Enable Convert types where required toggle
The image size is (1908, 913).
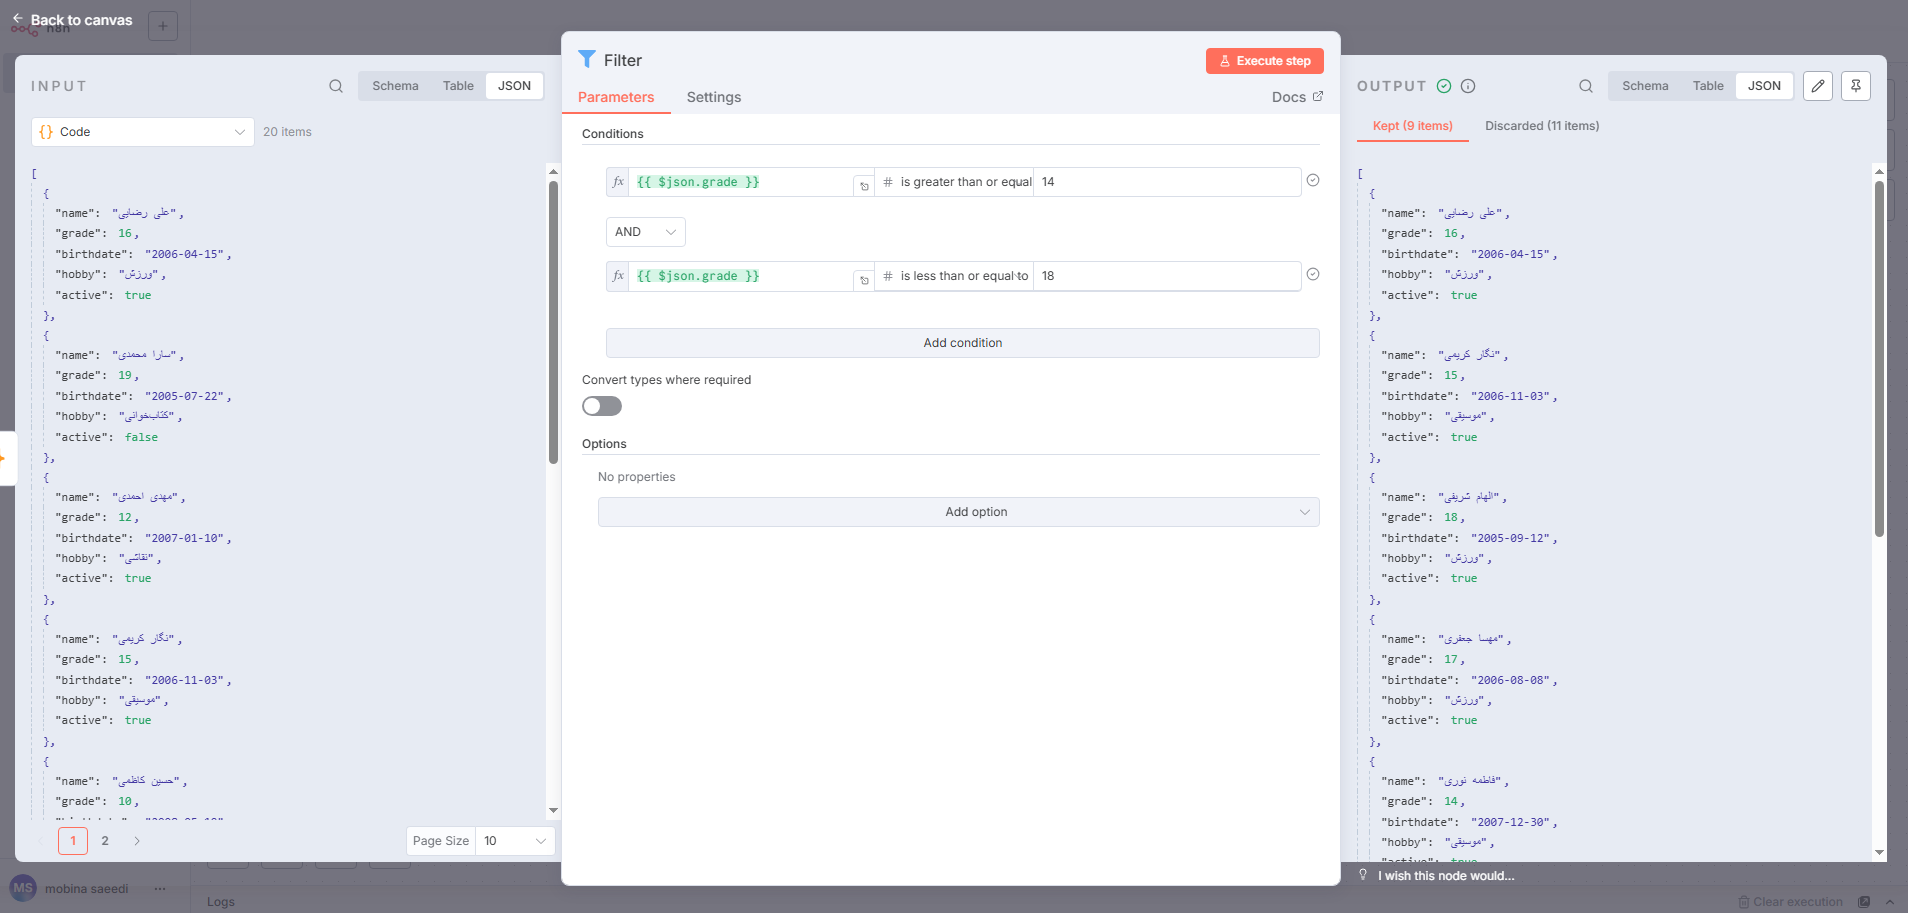[602, 406]
